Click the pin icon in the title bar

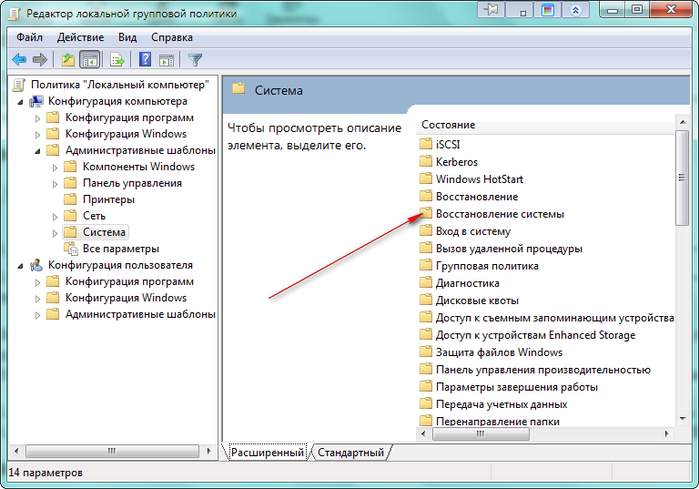(491, 10)
